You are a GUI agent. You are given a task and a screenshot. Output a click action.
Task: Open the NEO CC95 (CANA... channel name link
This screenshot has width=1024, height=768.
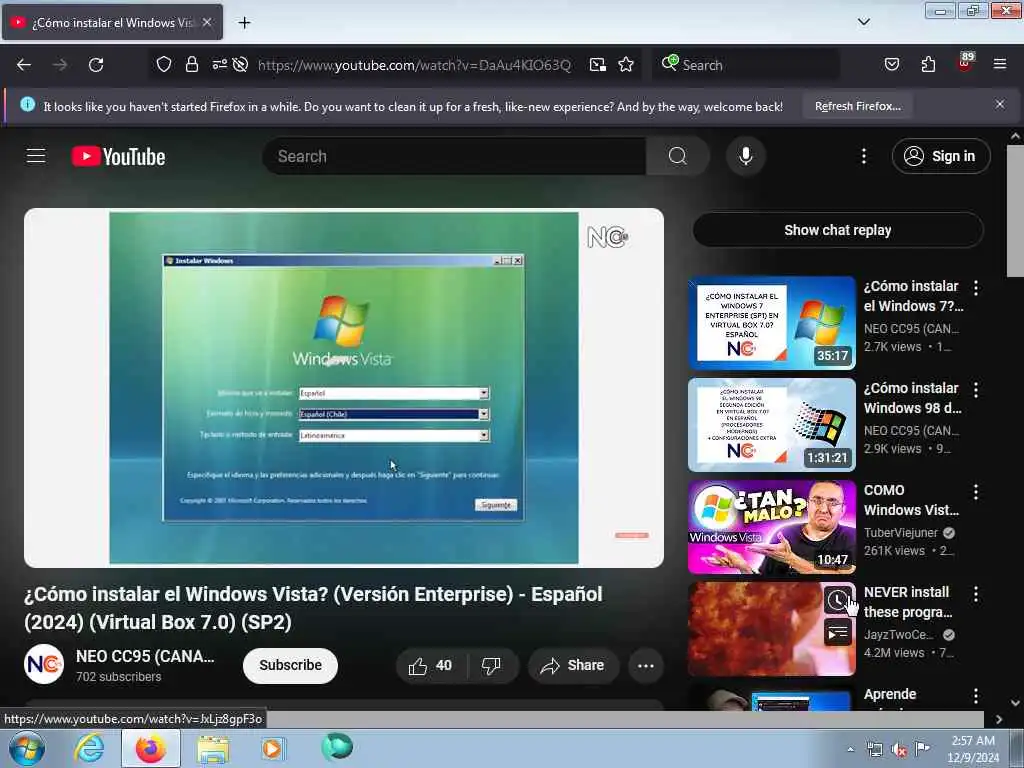(145, 656)
